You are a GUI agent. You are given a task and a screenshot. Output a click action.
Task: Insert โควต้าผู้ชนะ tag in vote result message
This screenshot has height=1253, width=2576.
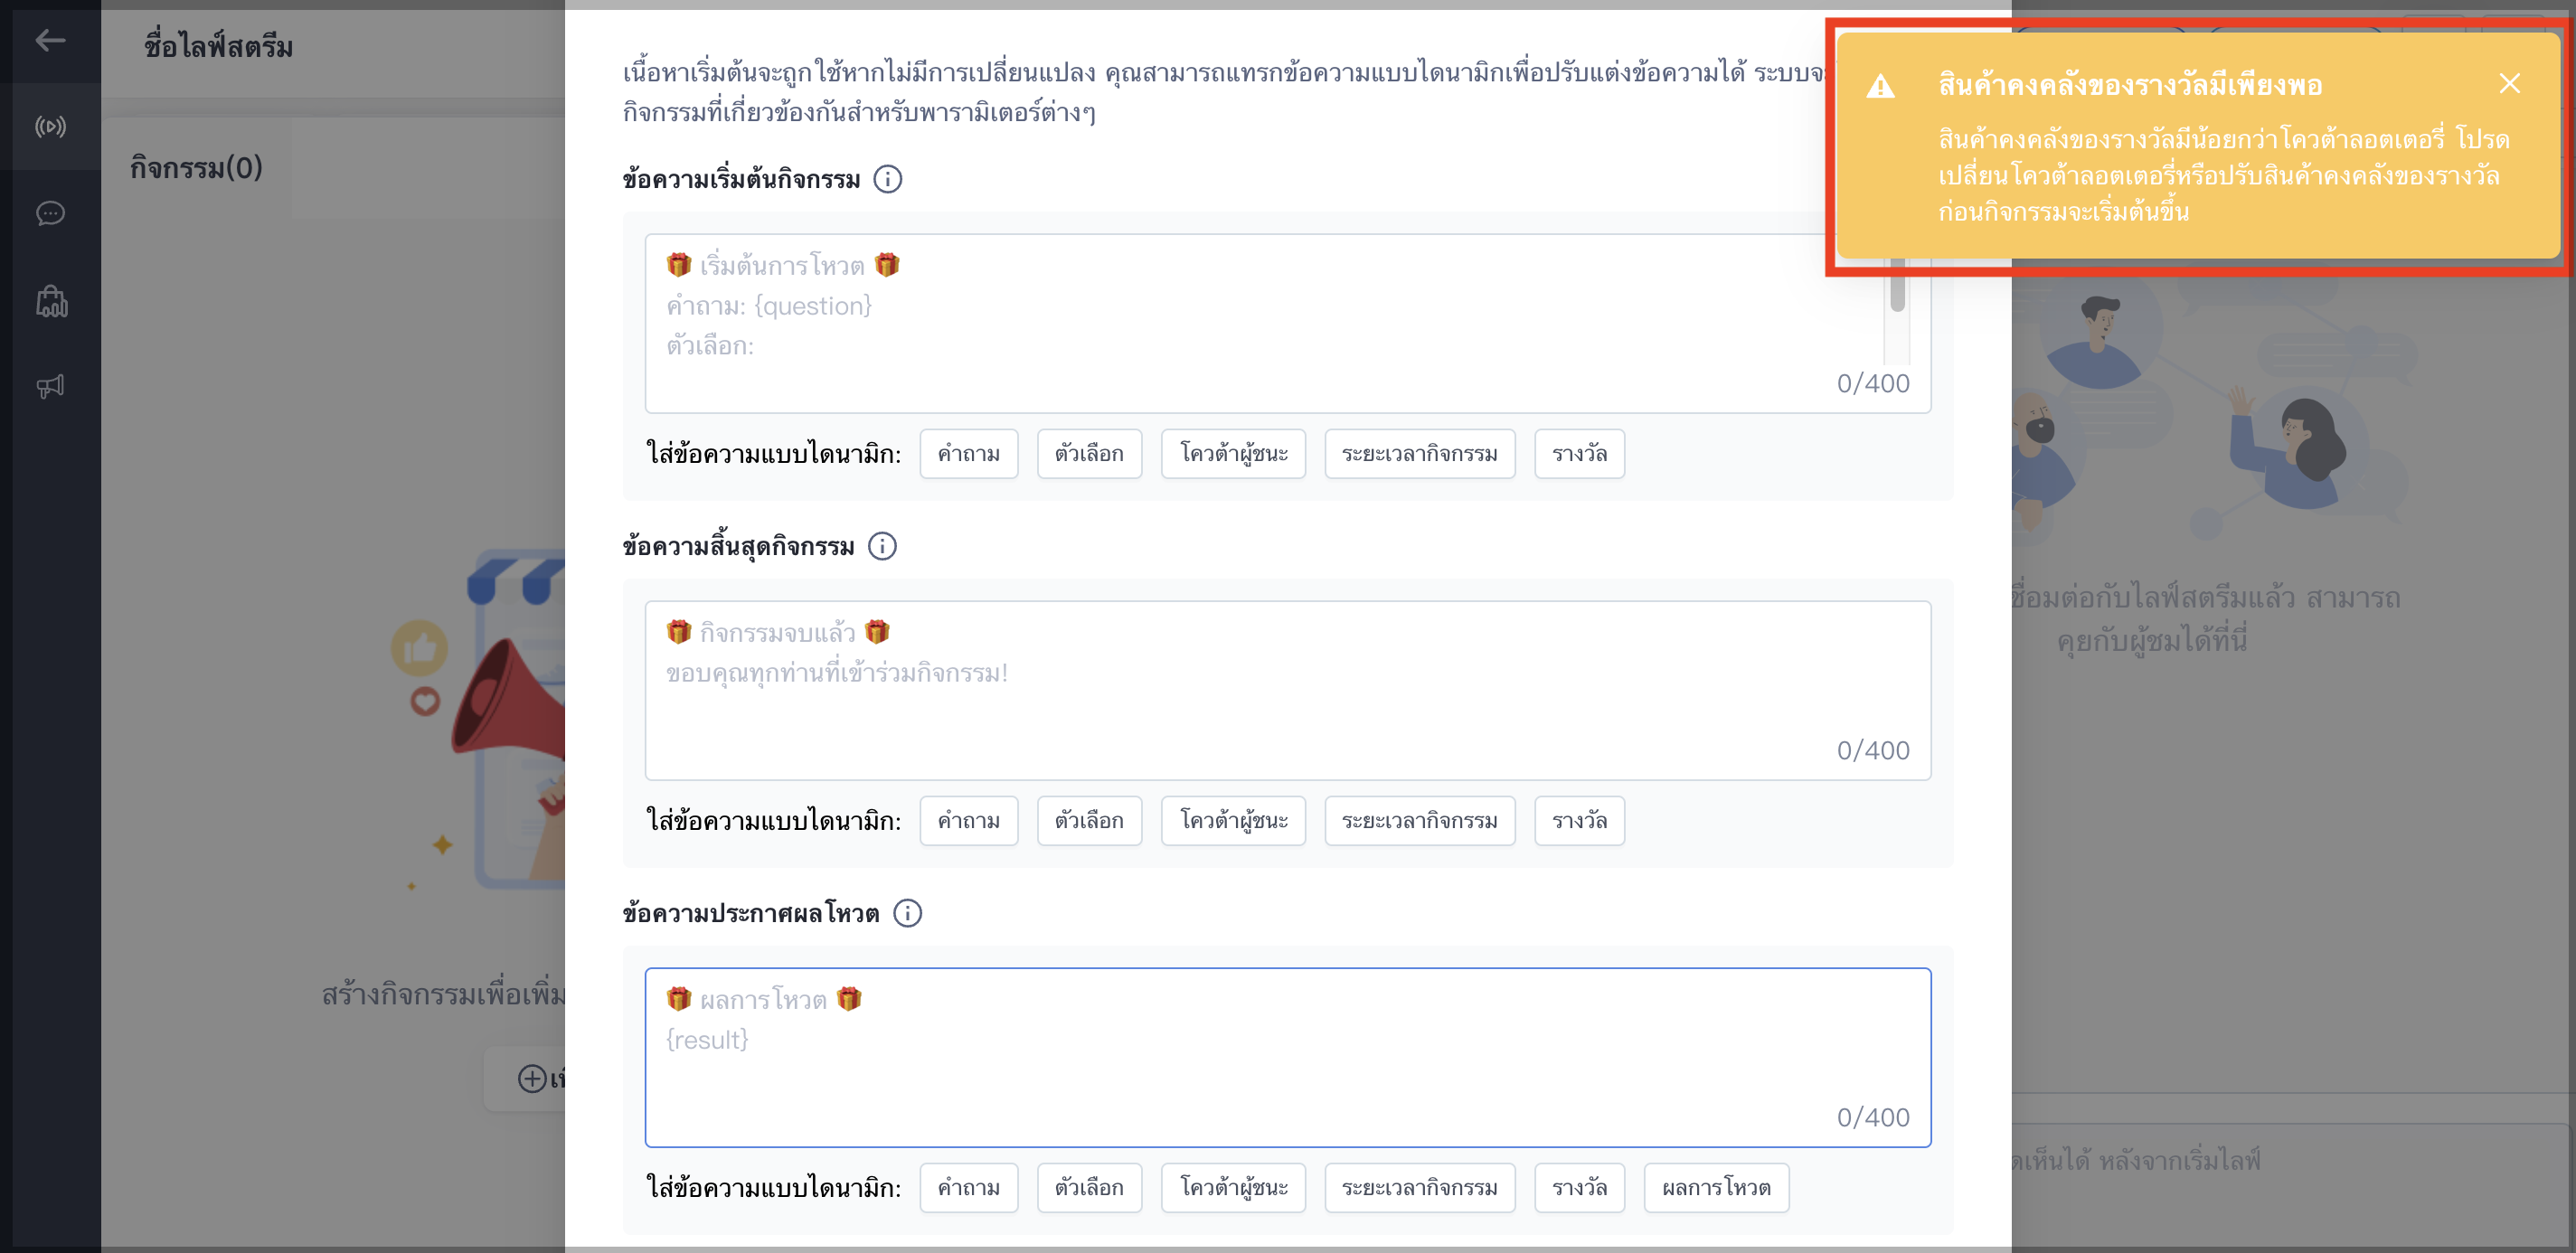pos(1233,1188)
